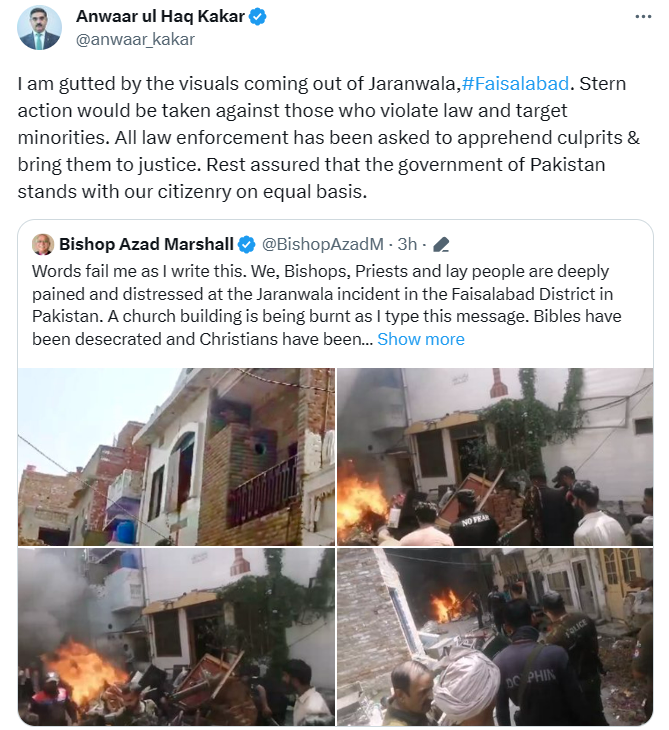Open the @anwaar_kakar handle
The image size is (669, 730).
tap(135, 40)
